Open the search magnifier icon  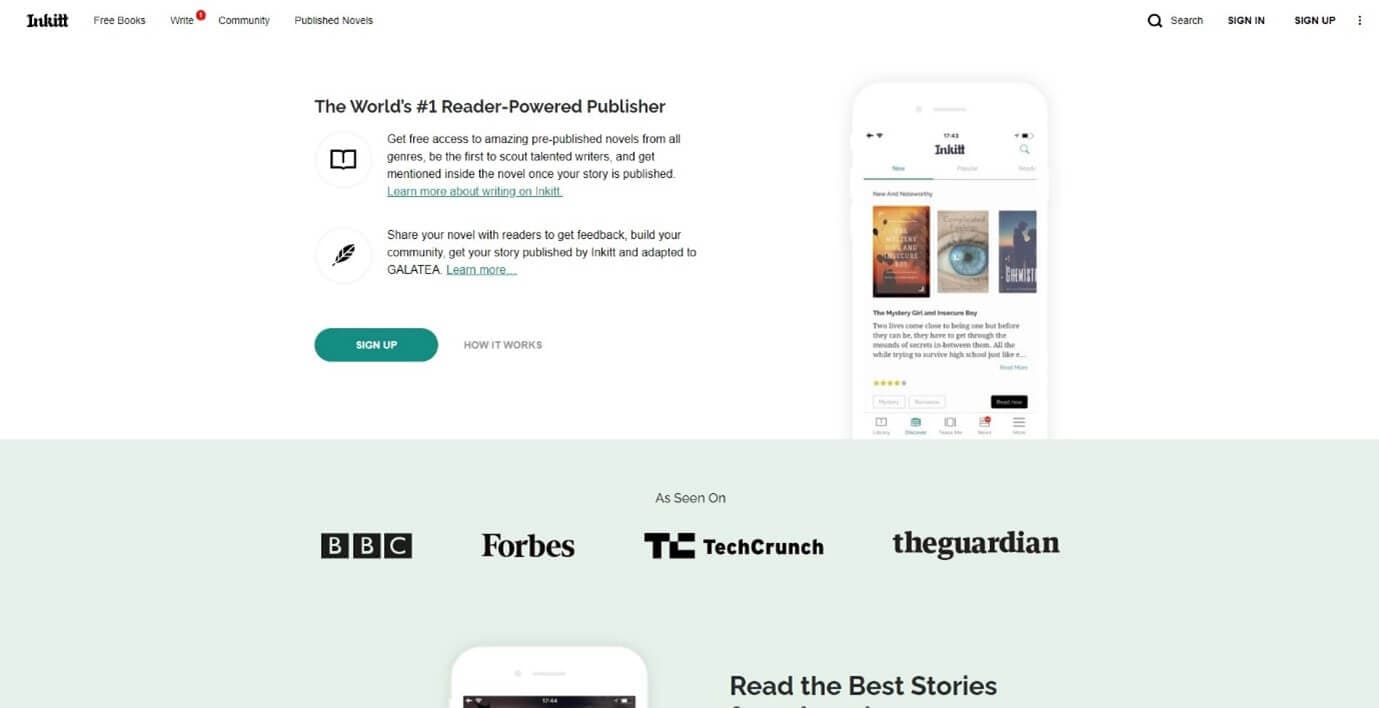pos(1155,20)
